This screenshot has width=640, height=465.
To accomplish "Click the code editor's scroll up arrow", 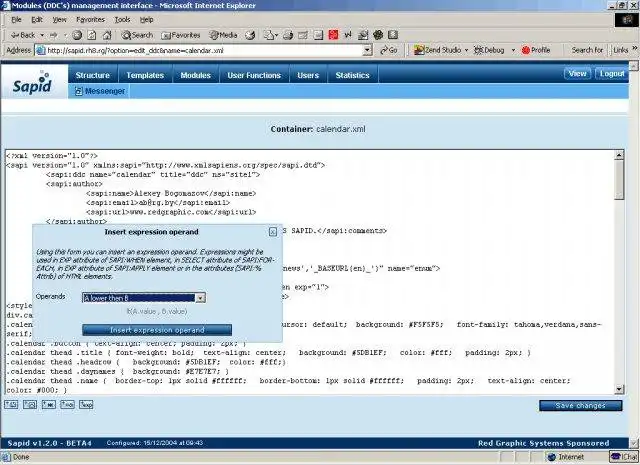I will (x=619, y=155).
